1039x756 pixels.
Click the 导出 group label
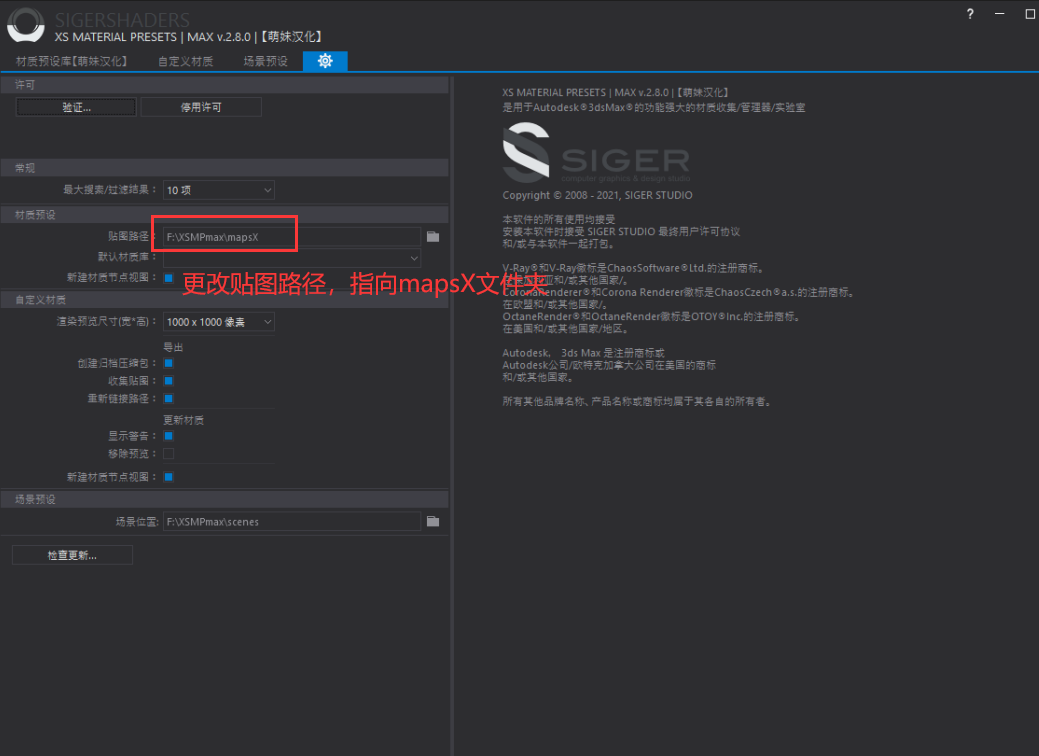[173, 347]
